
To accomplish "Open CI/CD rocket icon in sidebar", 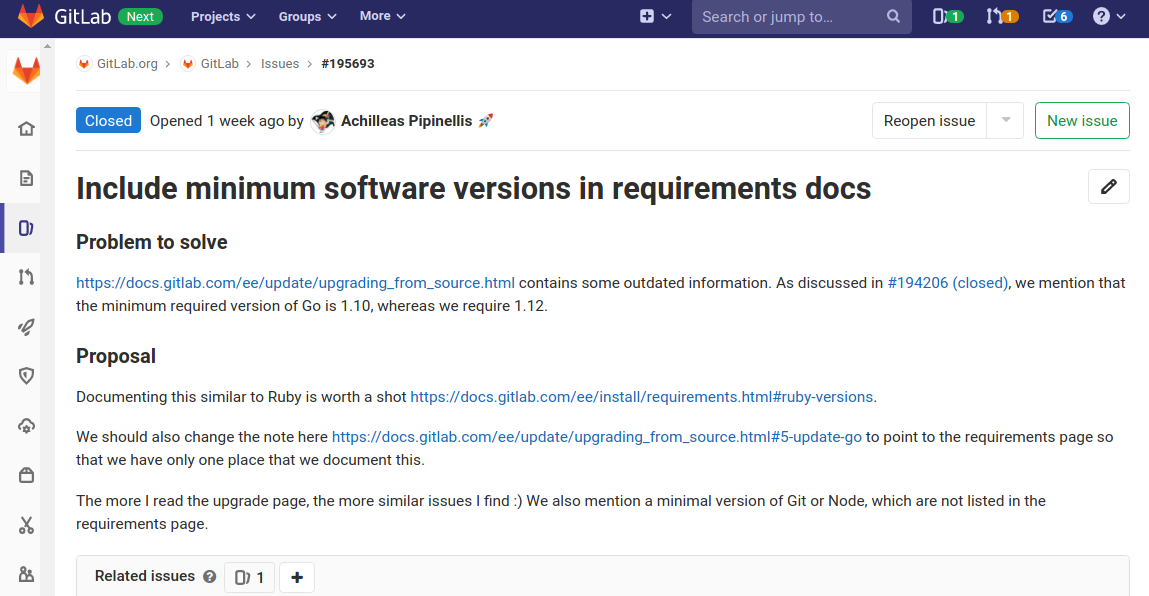I will click(x=26, y=327).
